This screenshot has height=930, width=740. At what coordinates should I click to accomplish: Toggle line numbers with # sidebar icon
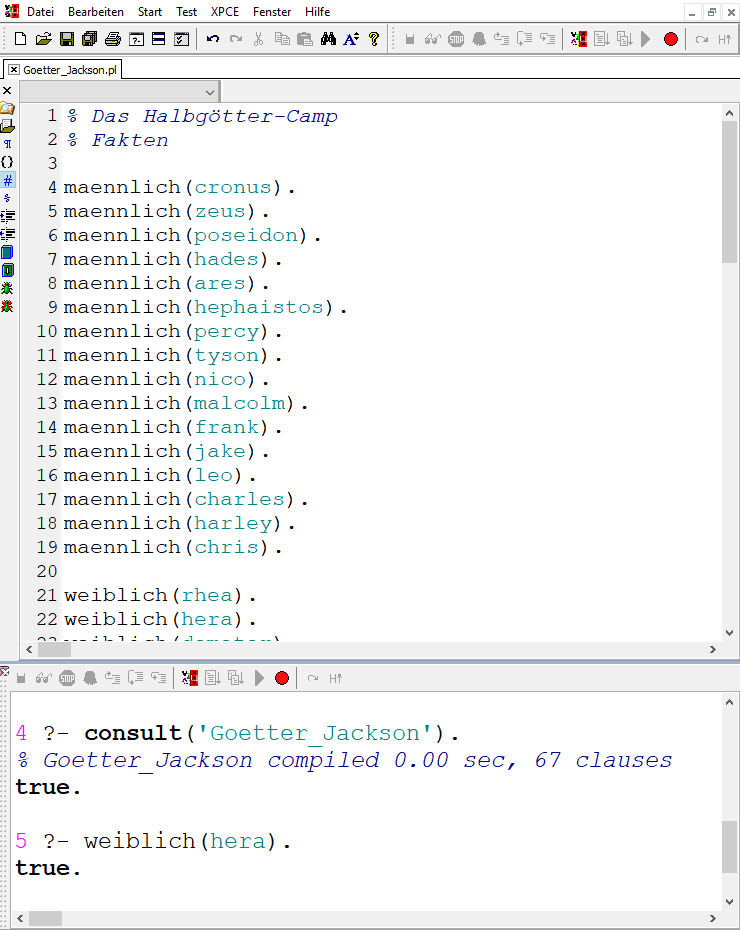coord(7,180)
